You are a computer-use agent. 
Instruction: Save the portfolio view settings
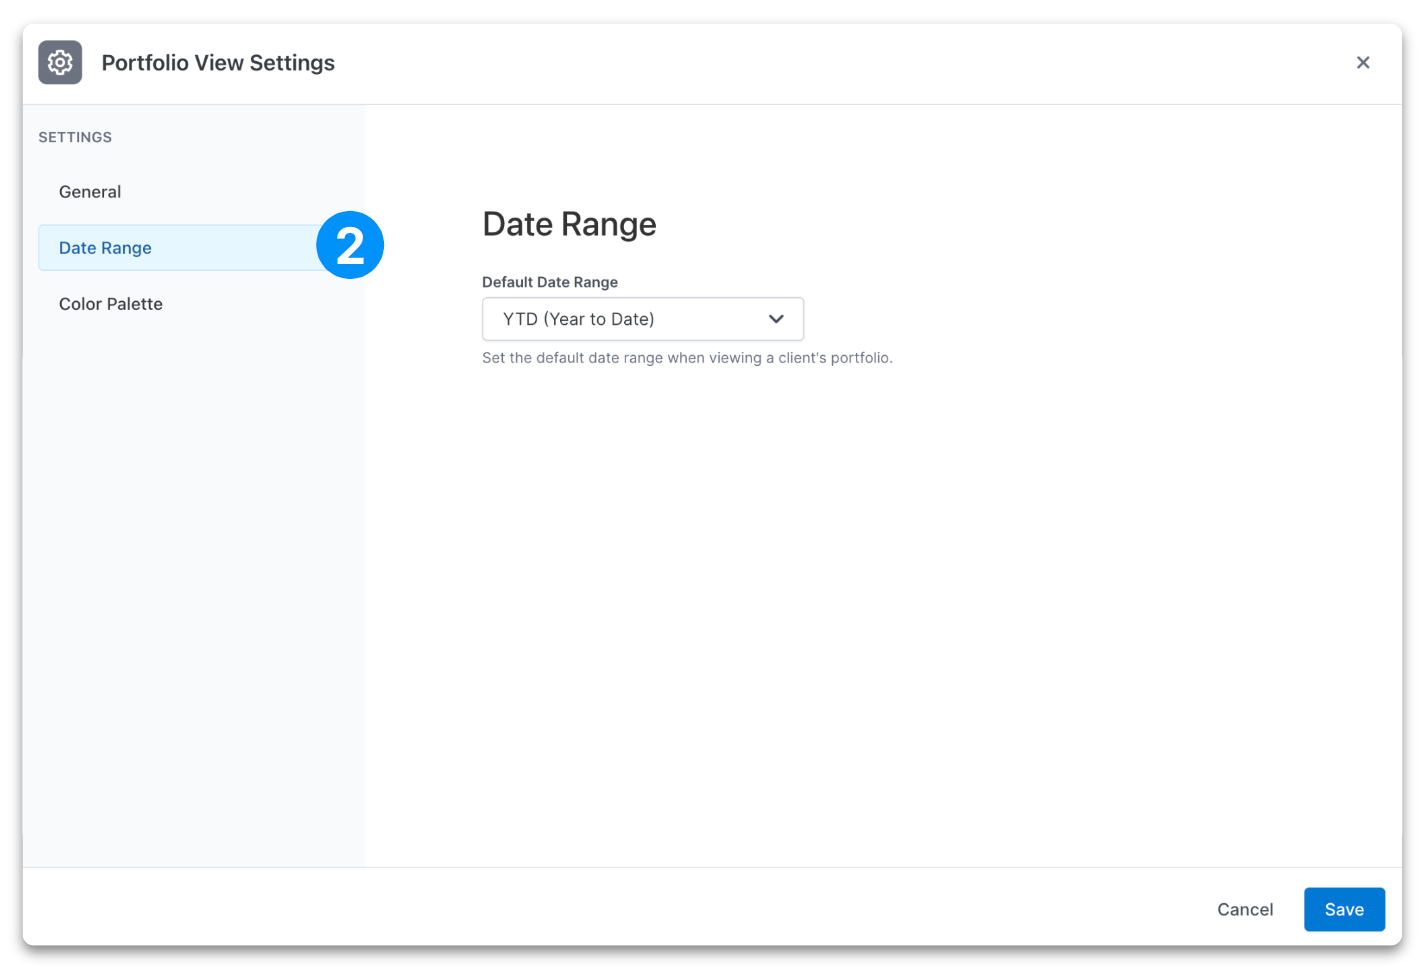click(x=1344, y=909)
